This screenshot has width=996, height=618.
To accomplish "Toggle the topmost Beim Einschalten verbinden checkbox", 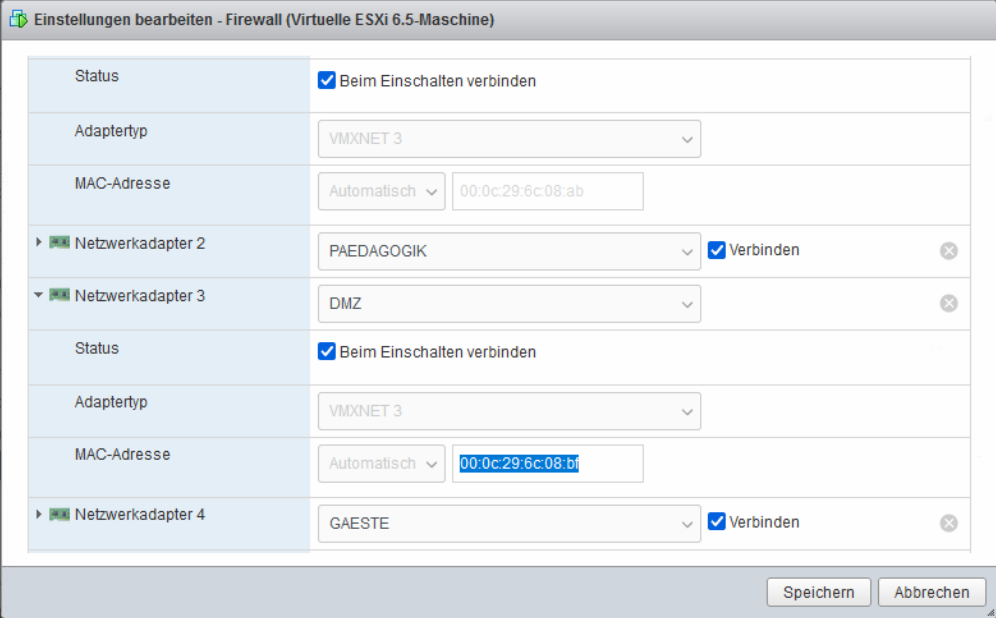I will (326, 80).
